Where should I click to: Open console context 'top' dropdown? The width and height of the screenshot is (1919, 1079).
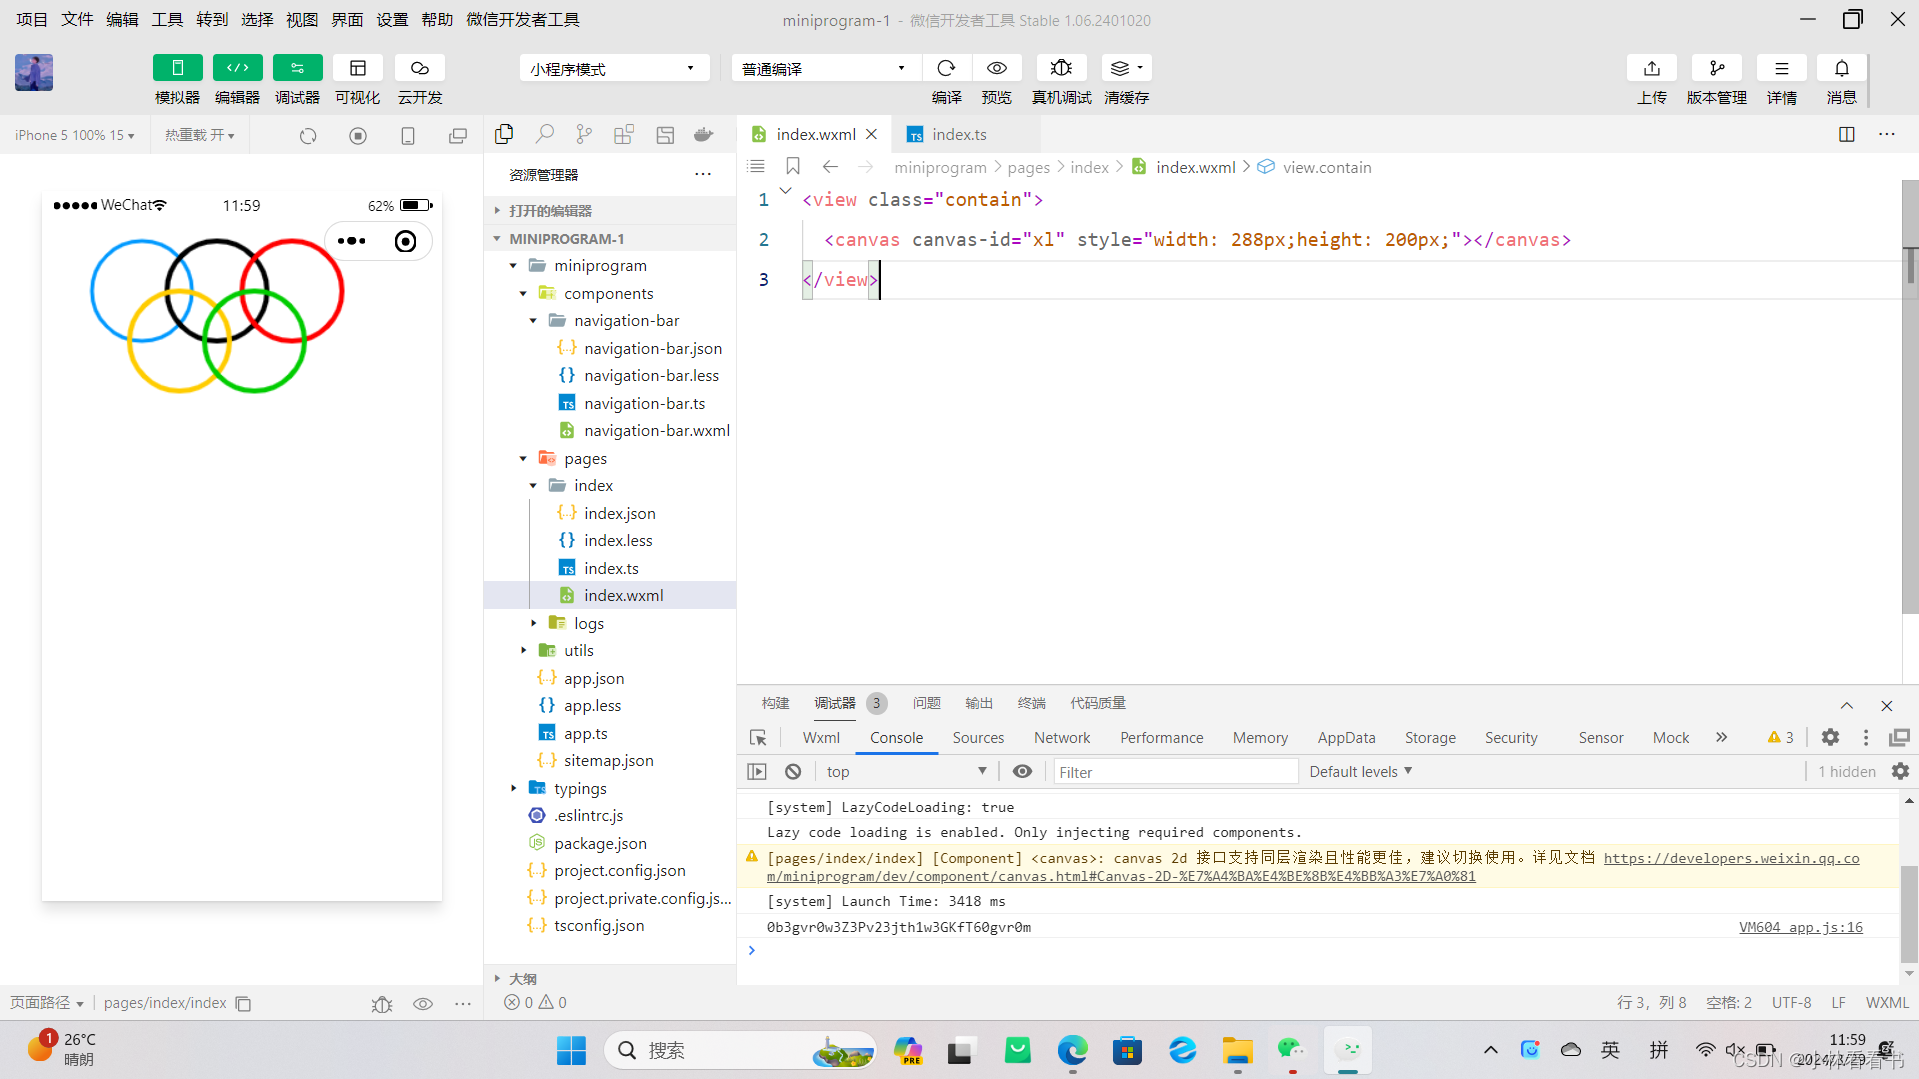[906, 771]
